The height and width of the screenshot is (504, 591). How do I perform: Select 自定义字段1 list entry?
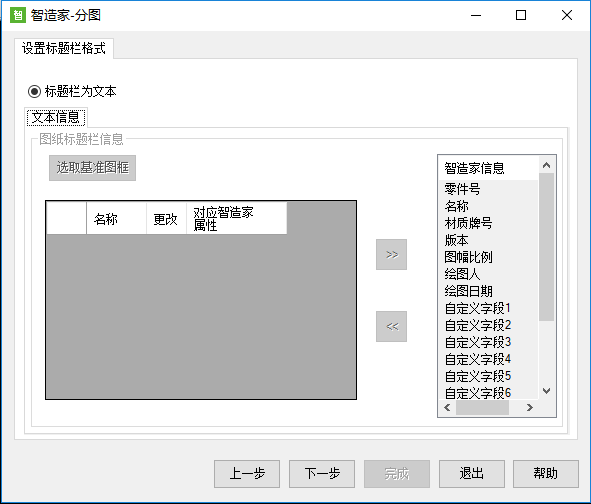488,308
